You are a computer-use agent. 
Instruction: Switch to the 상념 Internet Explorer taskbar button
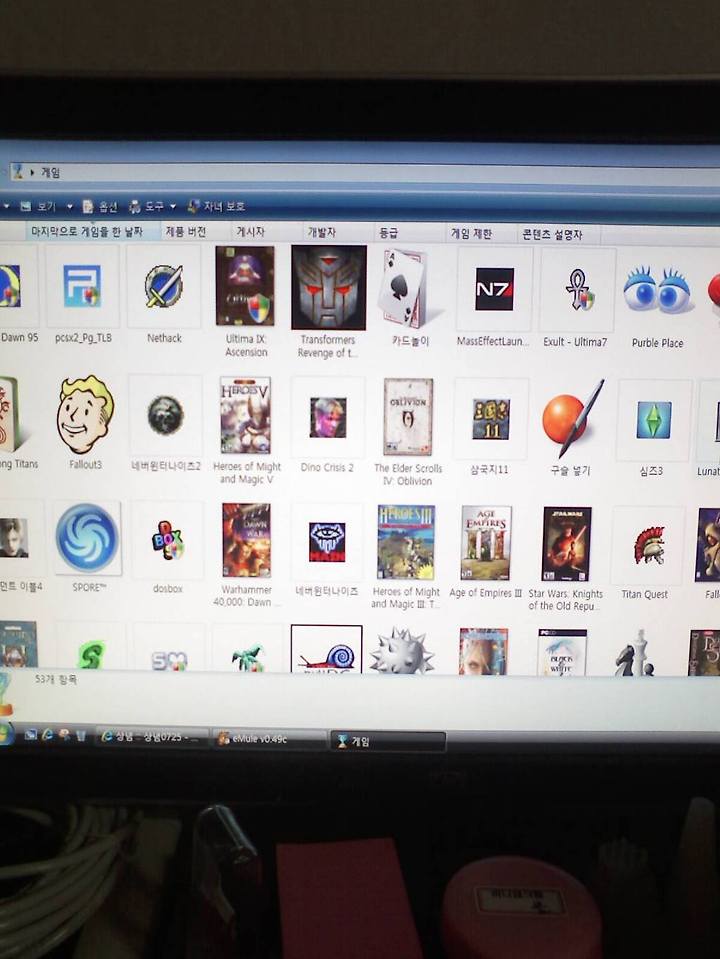pyautogui.click(x=152, y=737)
